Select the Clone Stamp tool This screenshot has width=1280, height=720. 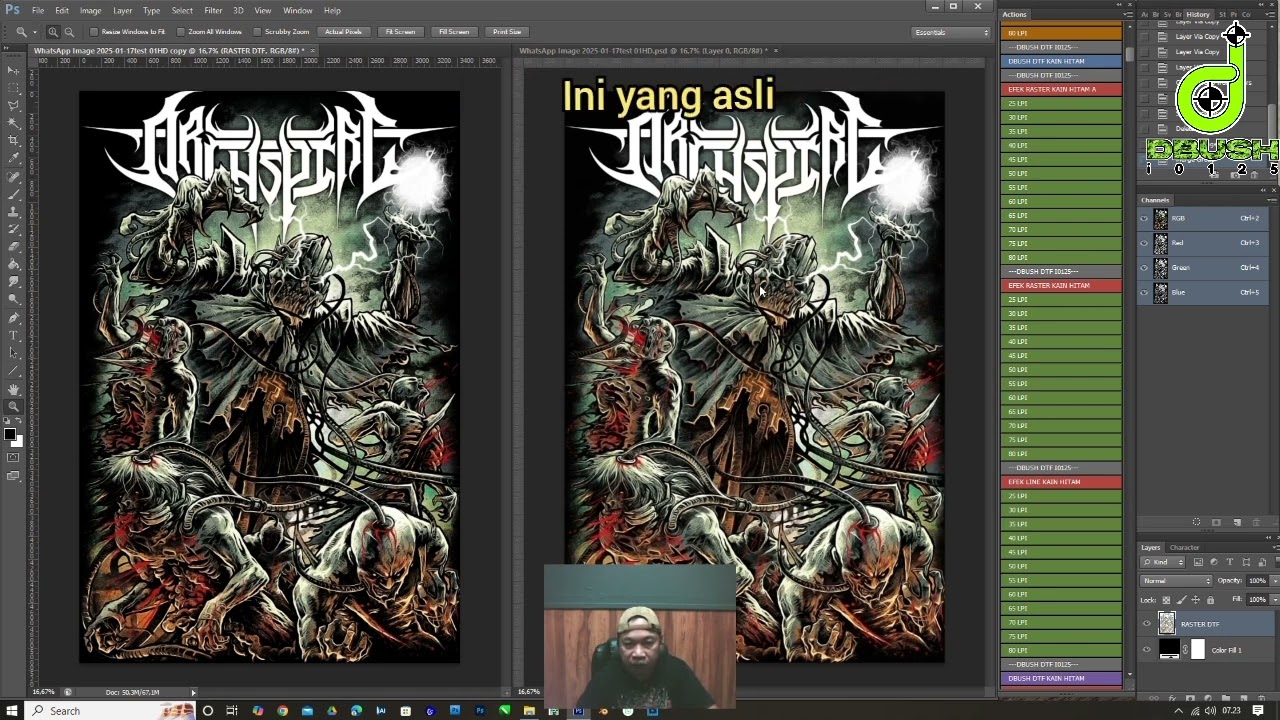13,212
